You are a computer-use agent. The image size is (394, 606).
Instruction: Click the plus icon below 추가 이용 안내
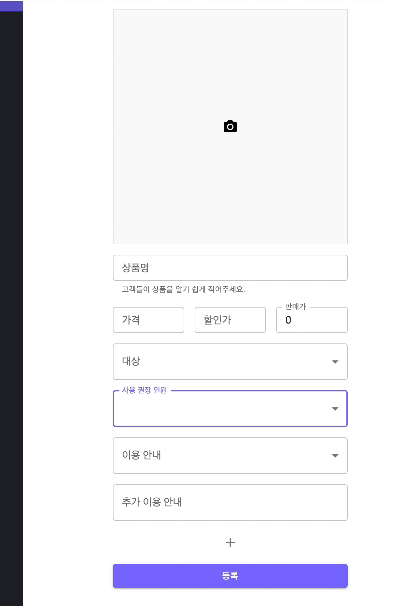pyautogui.click(x=230, y=543)
